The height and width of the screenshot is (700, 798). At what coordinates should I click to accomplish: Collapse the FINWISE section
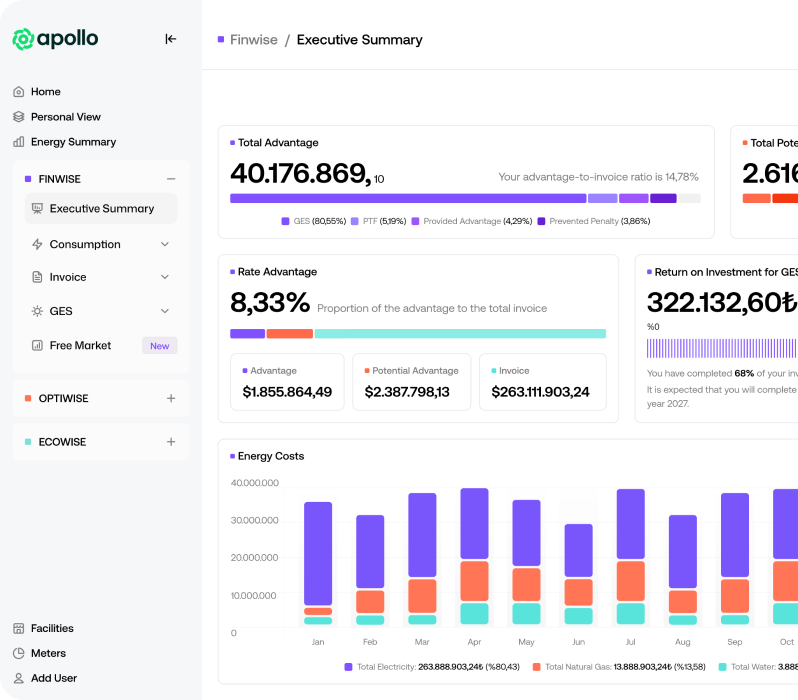pyautogui.click(x=171, y=179)
